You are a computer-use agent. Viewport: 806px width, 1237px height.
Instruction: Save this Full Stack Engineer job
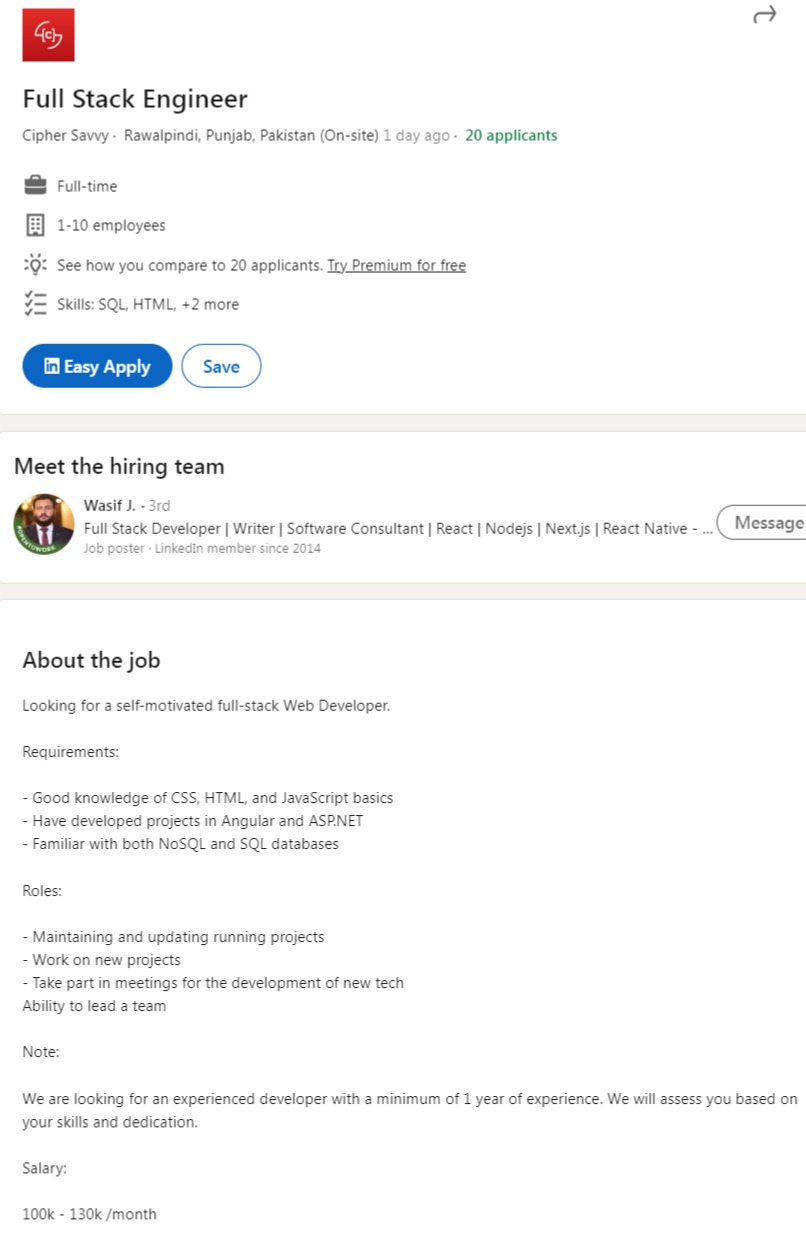click(x=221, y=367)
